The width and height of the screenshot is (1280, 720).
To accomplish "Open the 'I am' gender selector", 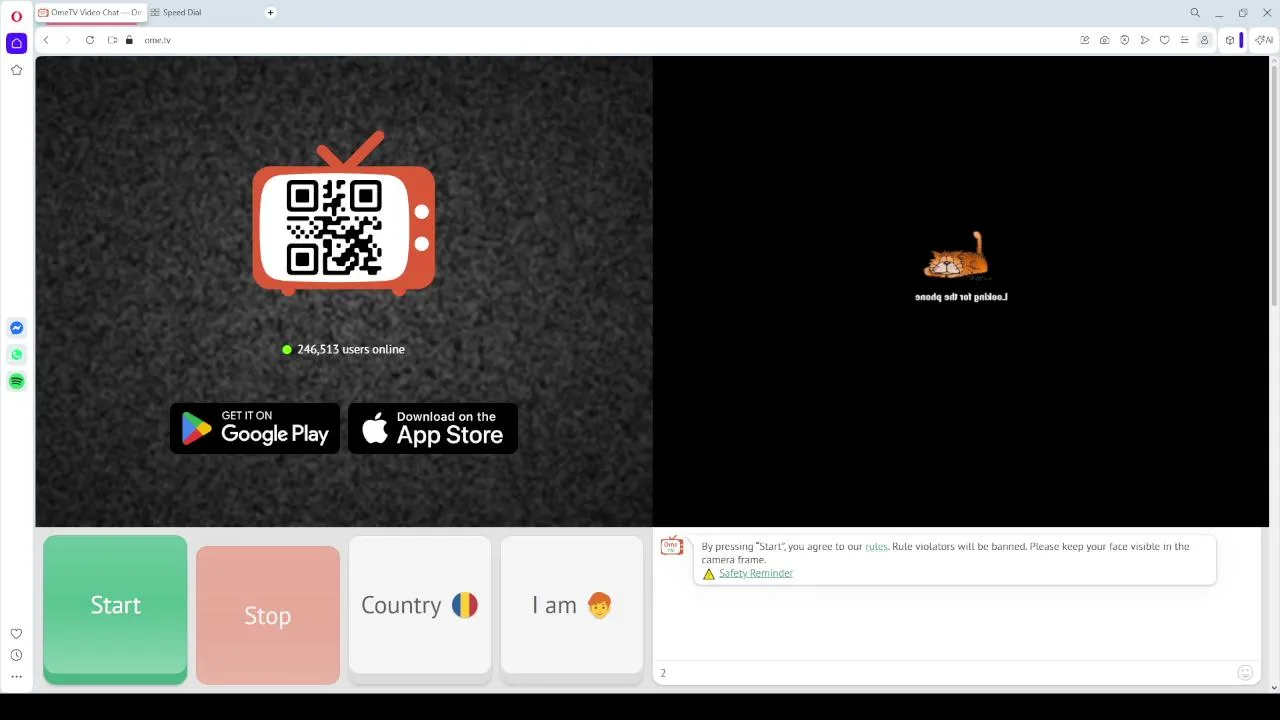I will (572, 605).
